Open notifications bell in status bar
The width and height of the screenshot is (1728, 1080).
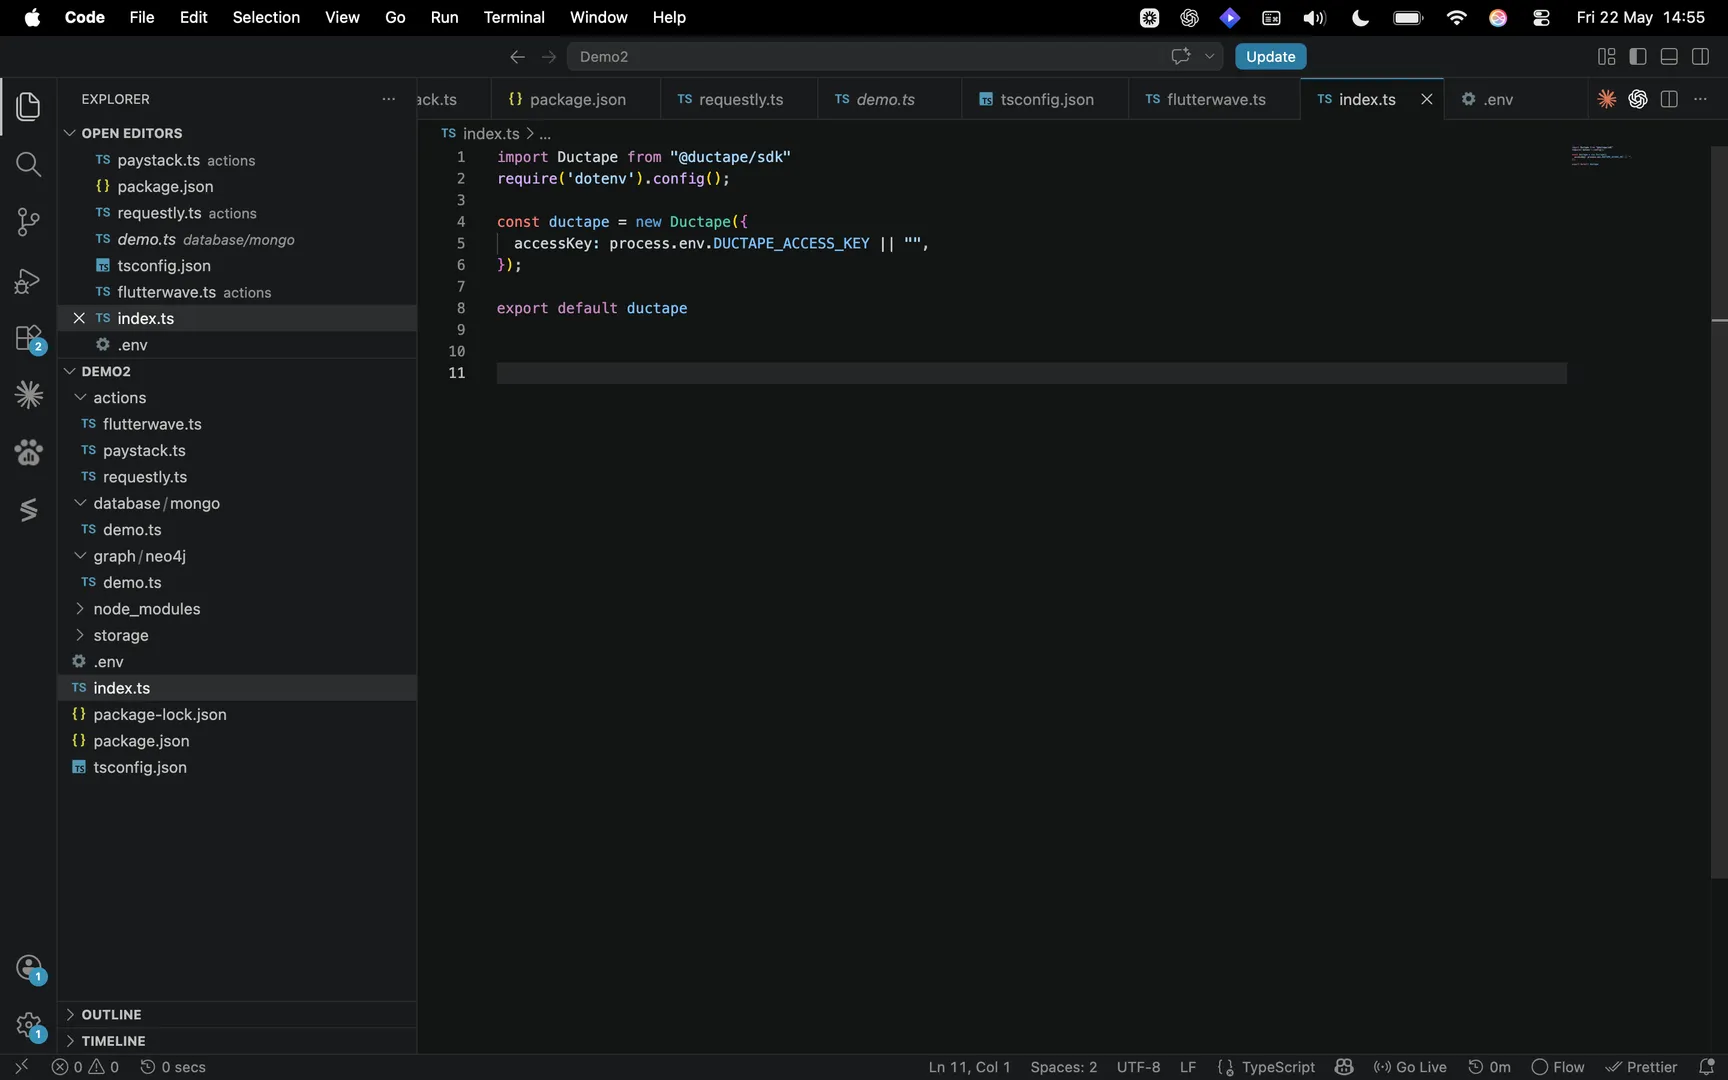(x=1707, y=1067)
